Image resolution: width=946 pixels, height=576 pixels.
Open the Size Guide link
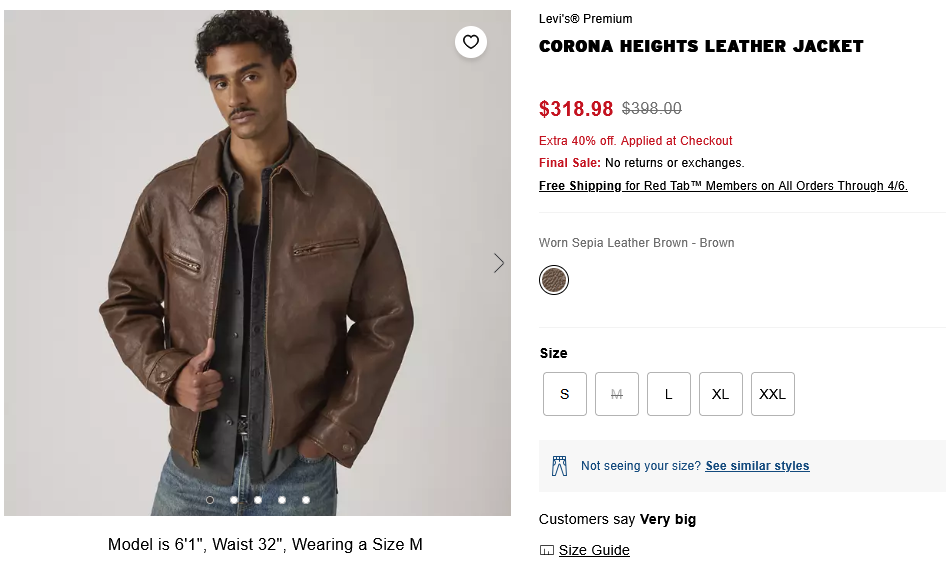594,550
